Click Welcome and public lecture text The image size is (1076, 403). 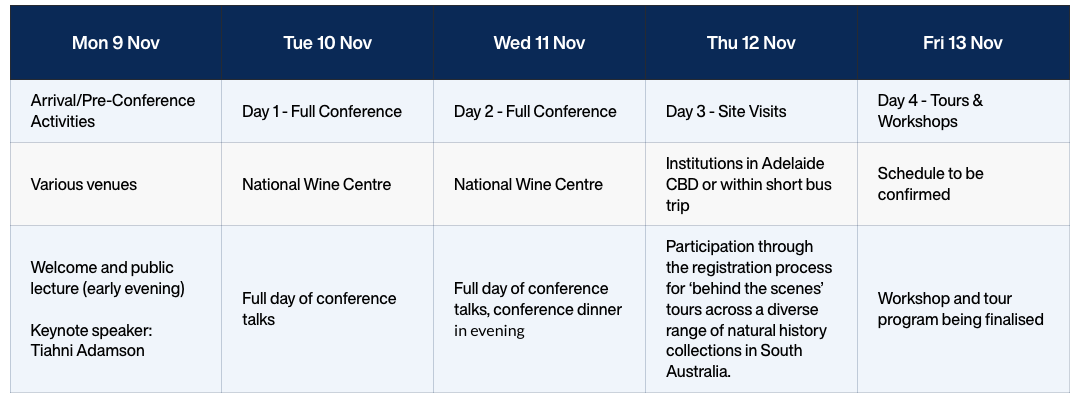click(108, 278)
